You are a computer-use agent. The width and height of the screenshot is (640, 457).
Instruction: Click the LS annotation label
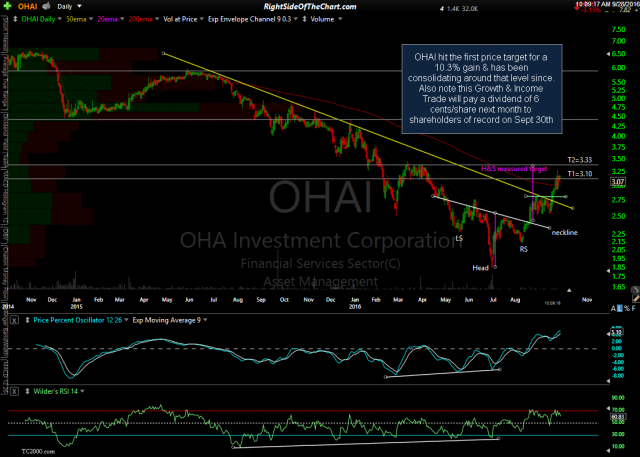(x=459, y=238)
